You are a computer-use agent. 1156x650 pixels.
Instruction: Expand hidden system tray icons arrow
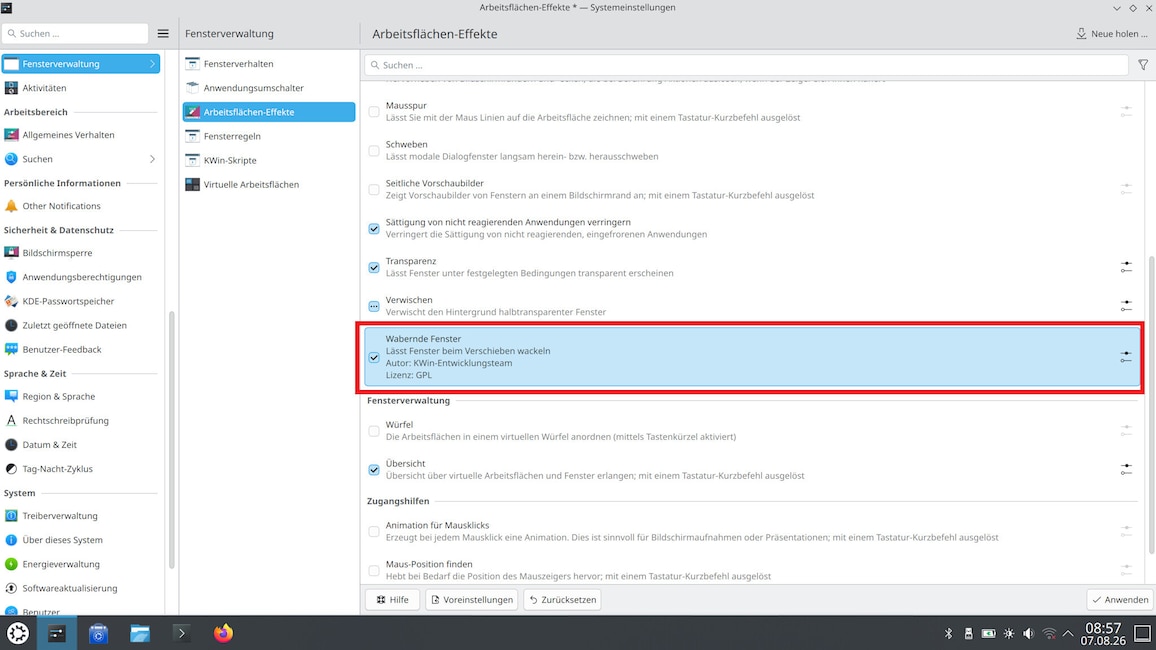[1068, 634]
